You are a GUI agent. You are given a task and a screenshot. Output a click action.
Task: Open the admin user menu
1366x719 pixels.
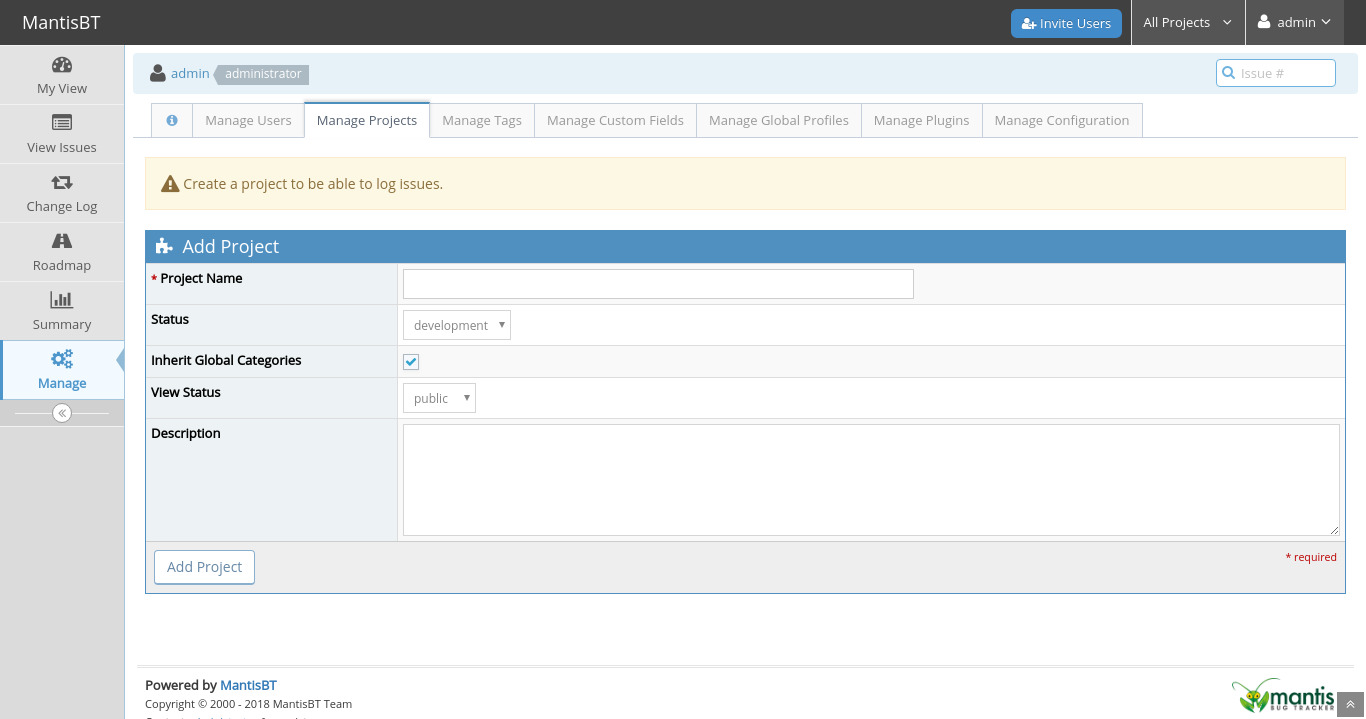click(1294, 22)
